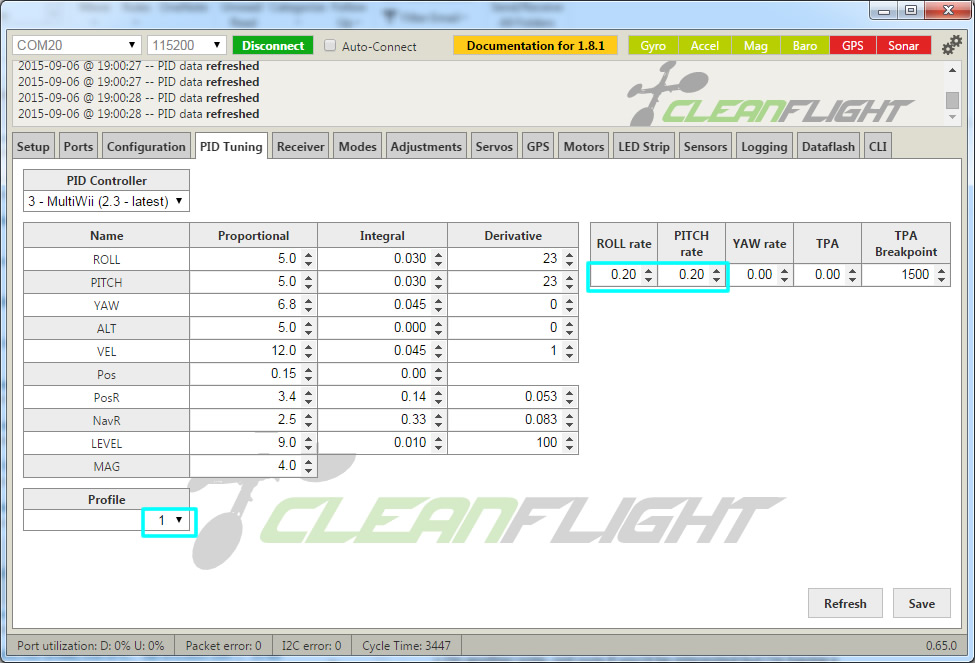Click the ROLL Integral stepper
Screen dimensions: 975x663
point(438,259)
